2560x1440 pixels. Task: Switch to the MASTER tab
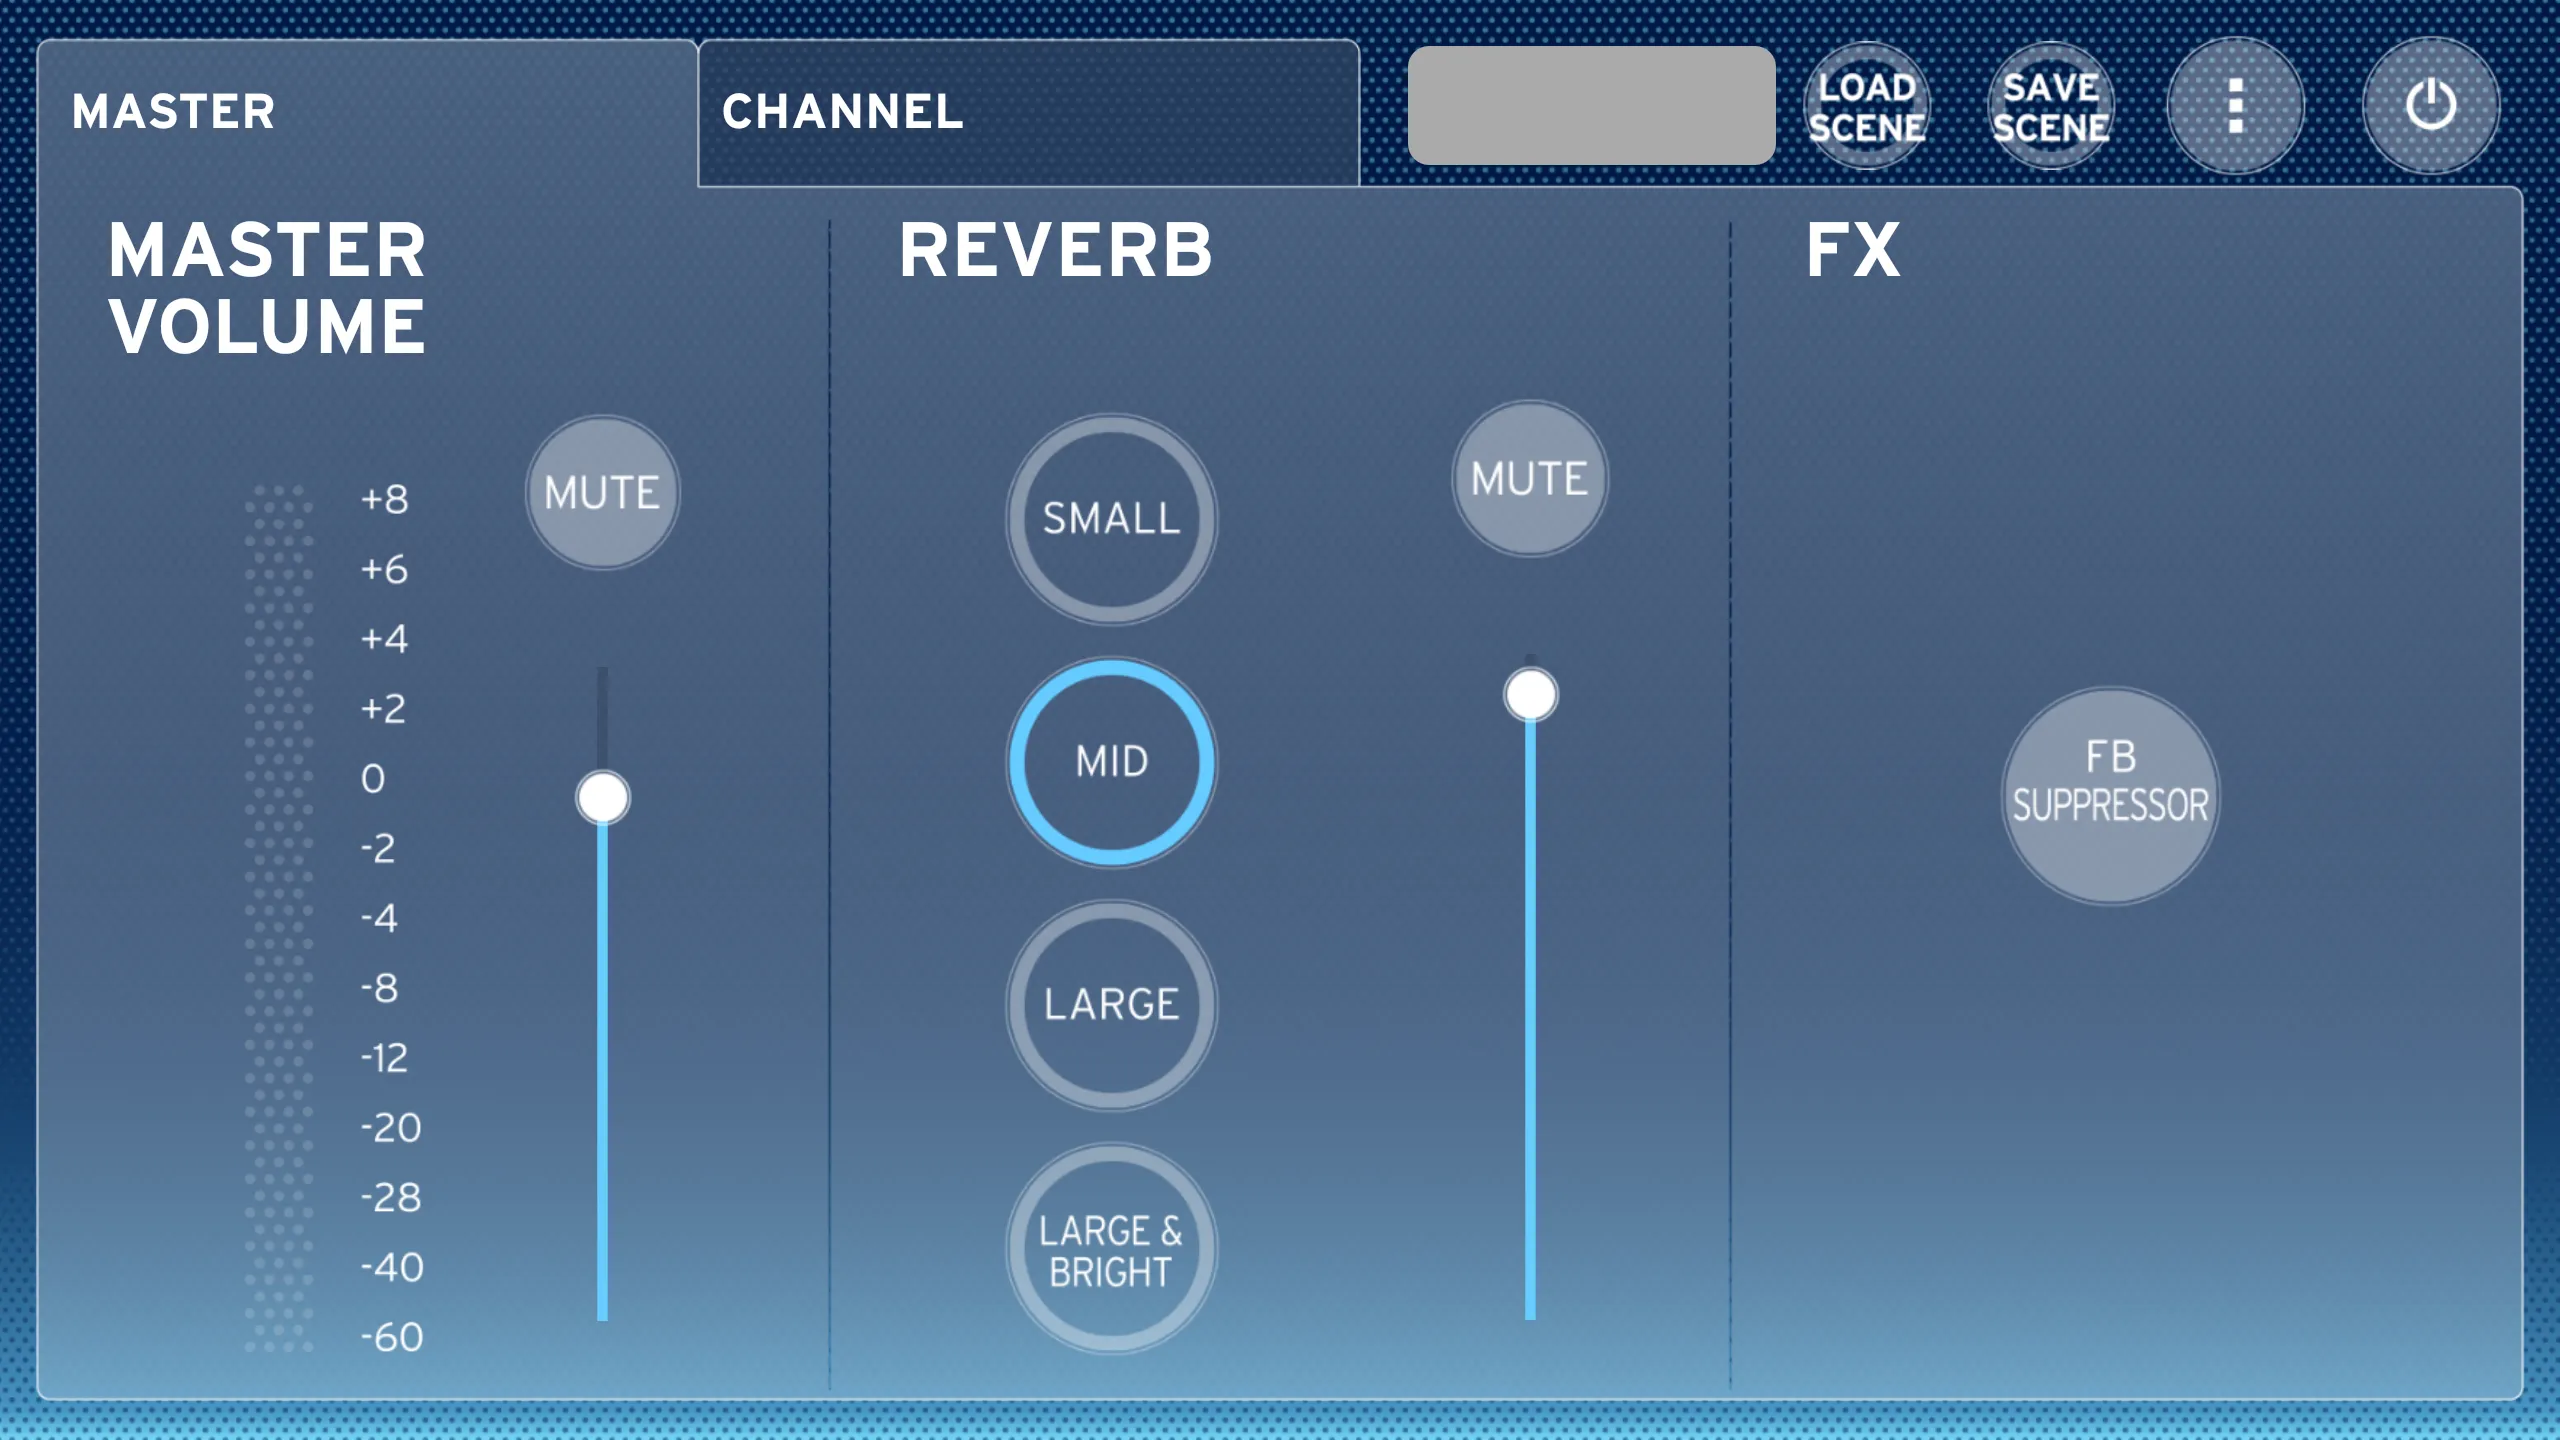coord(172,109)
